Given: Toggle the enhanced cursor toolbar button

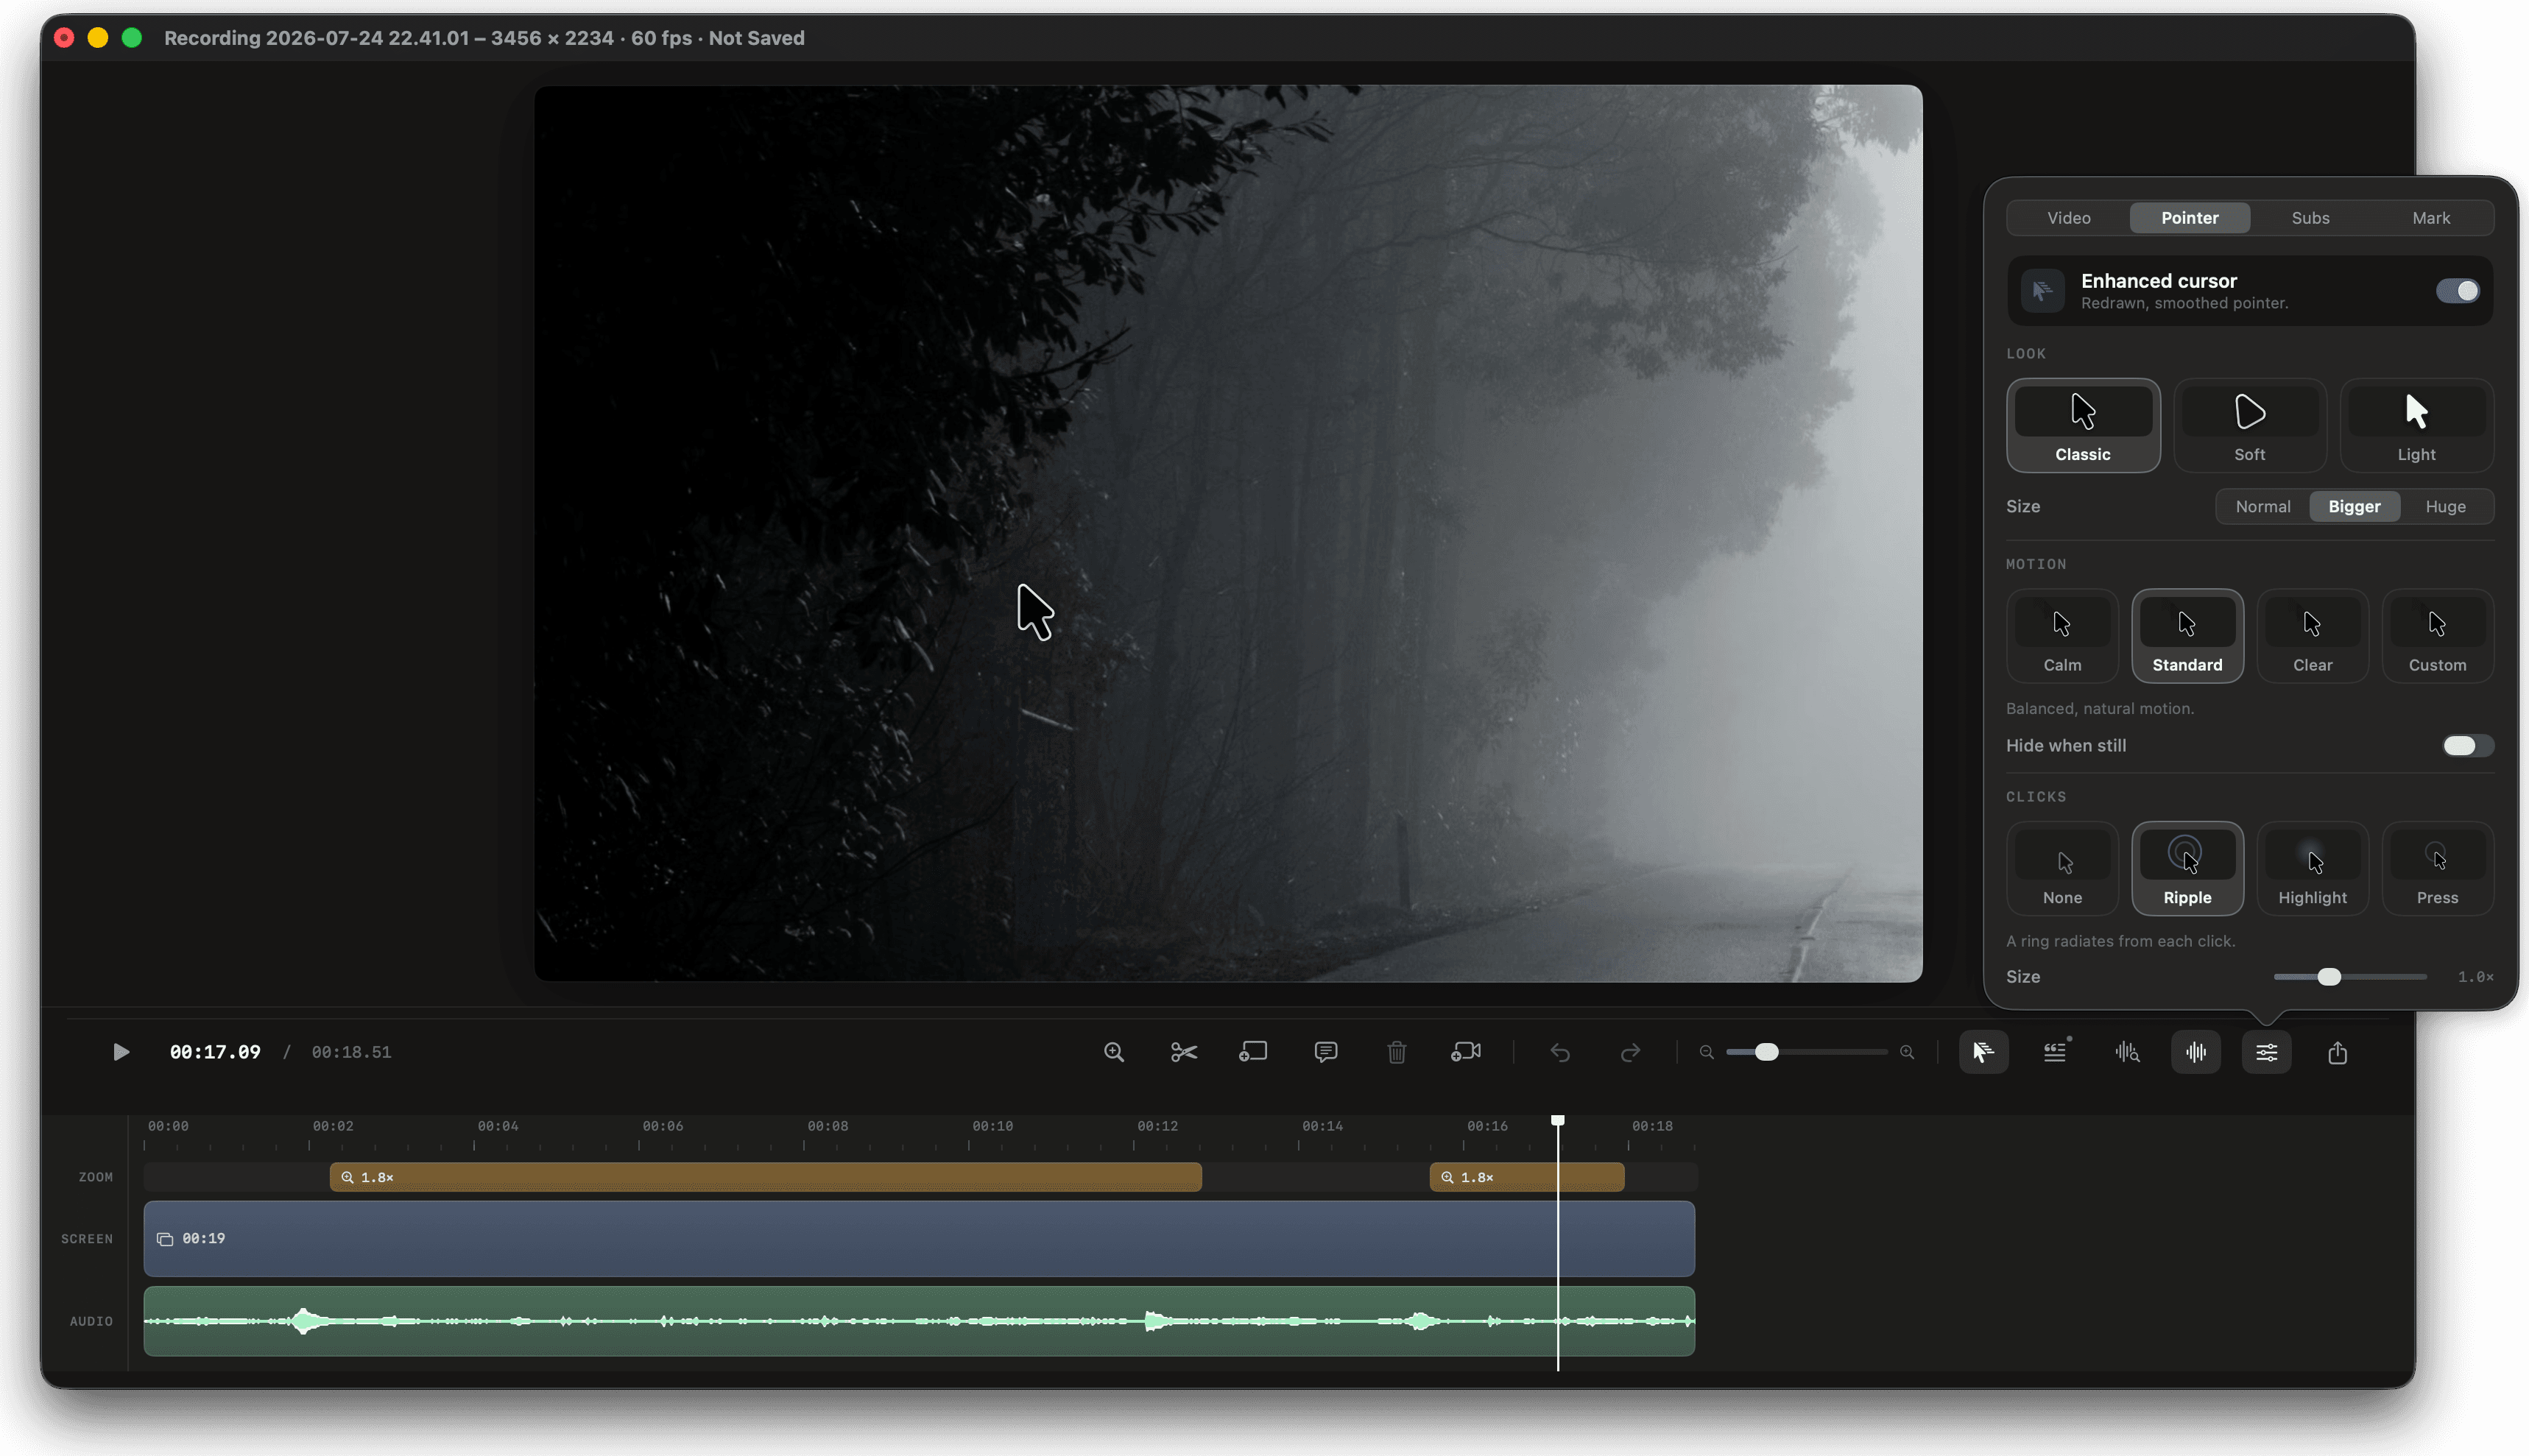Looking at the screenshot, I should click(x=1984, y=1052).
